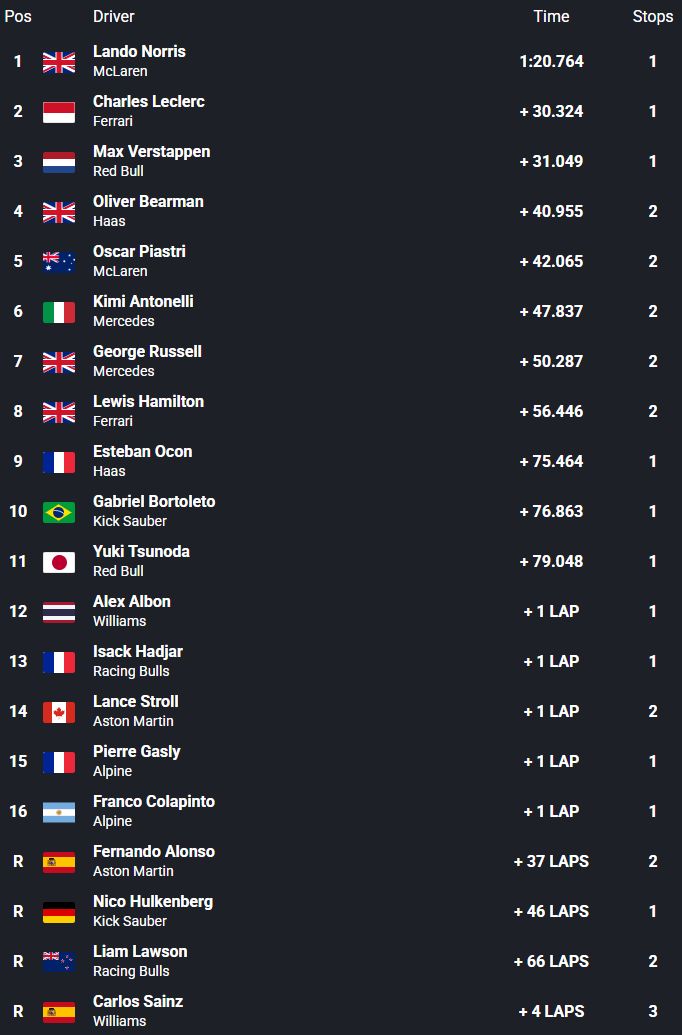This screenshot has height=1035, width=682.
Task: Click the Brazilian flag beside Gabriel Bortoleto
Action: point(59,512)
